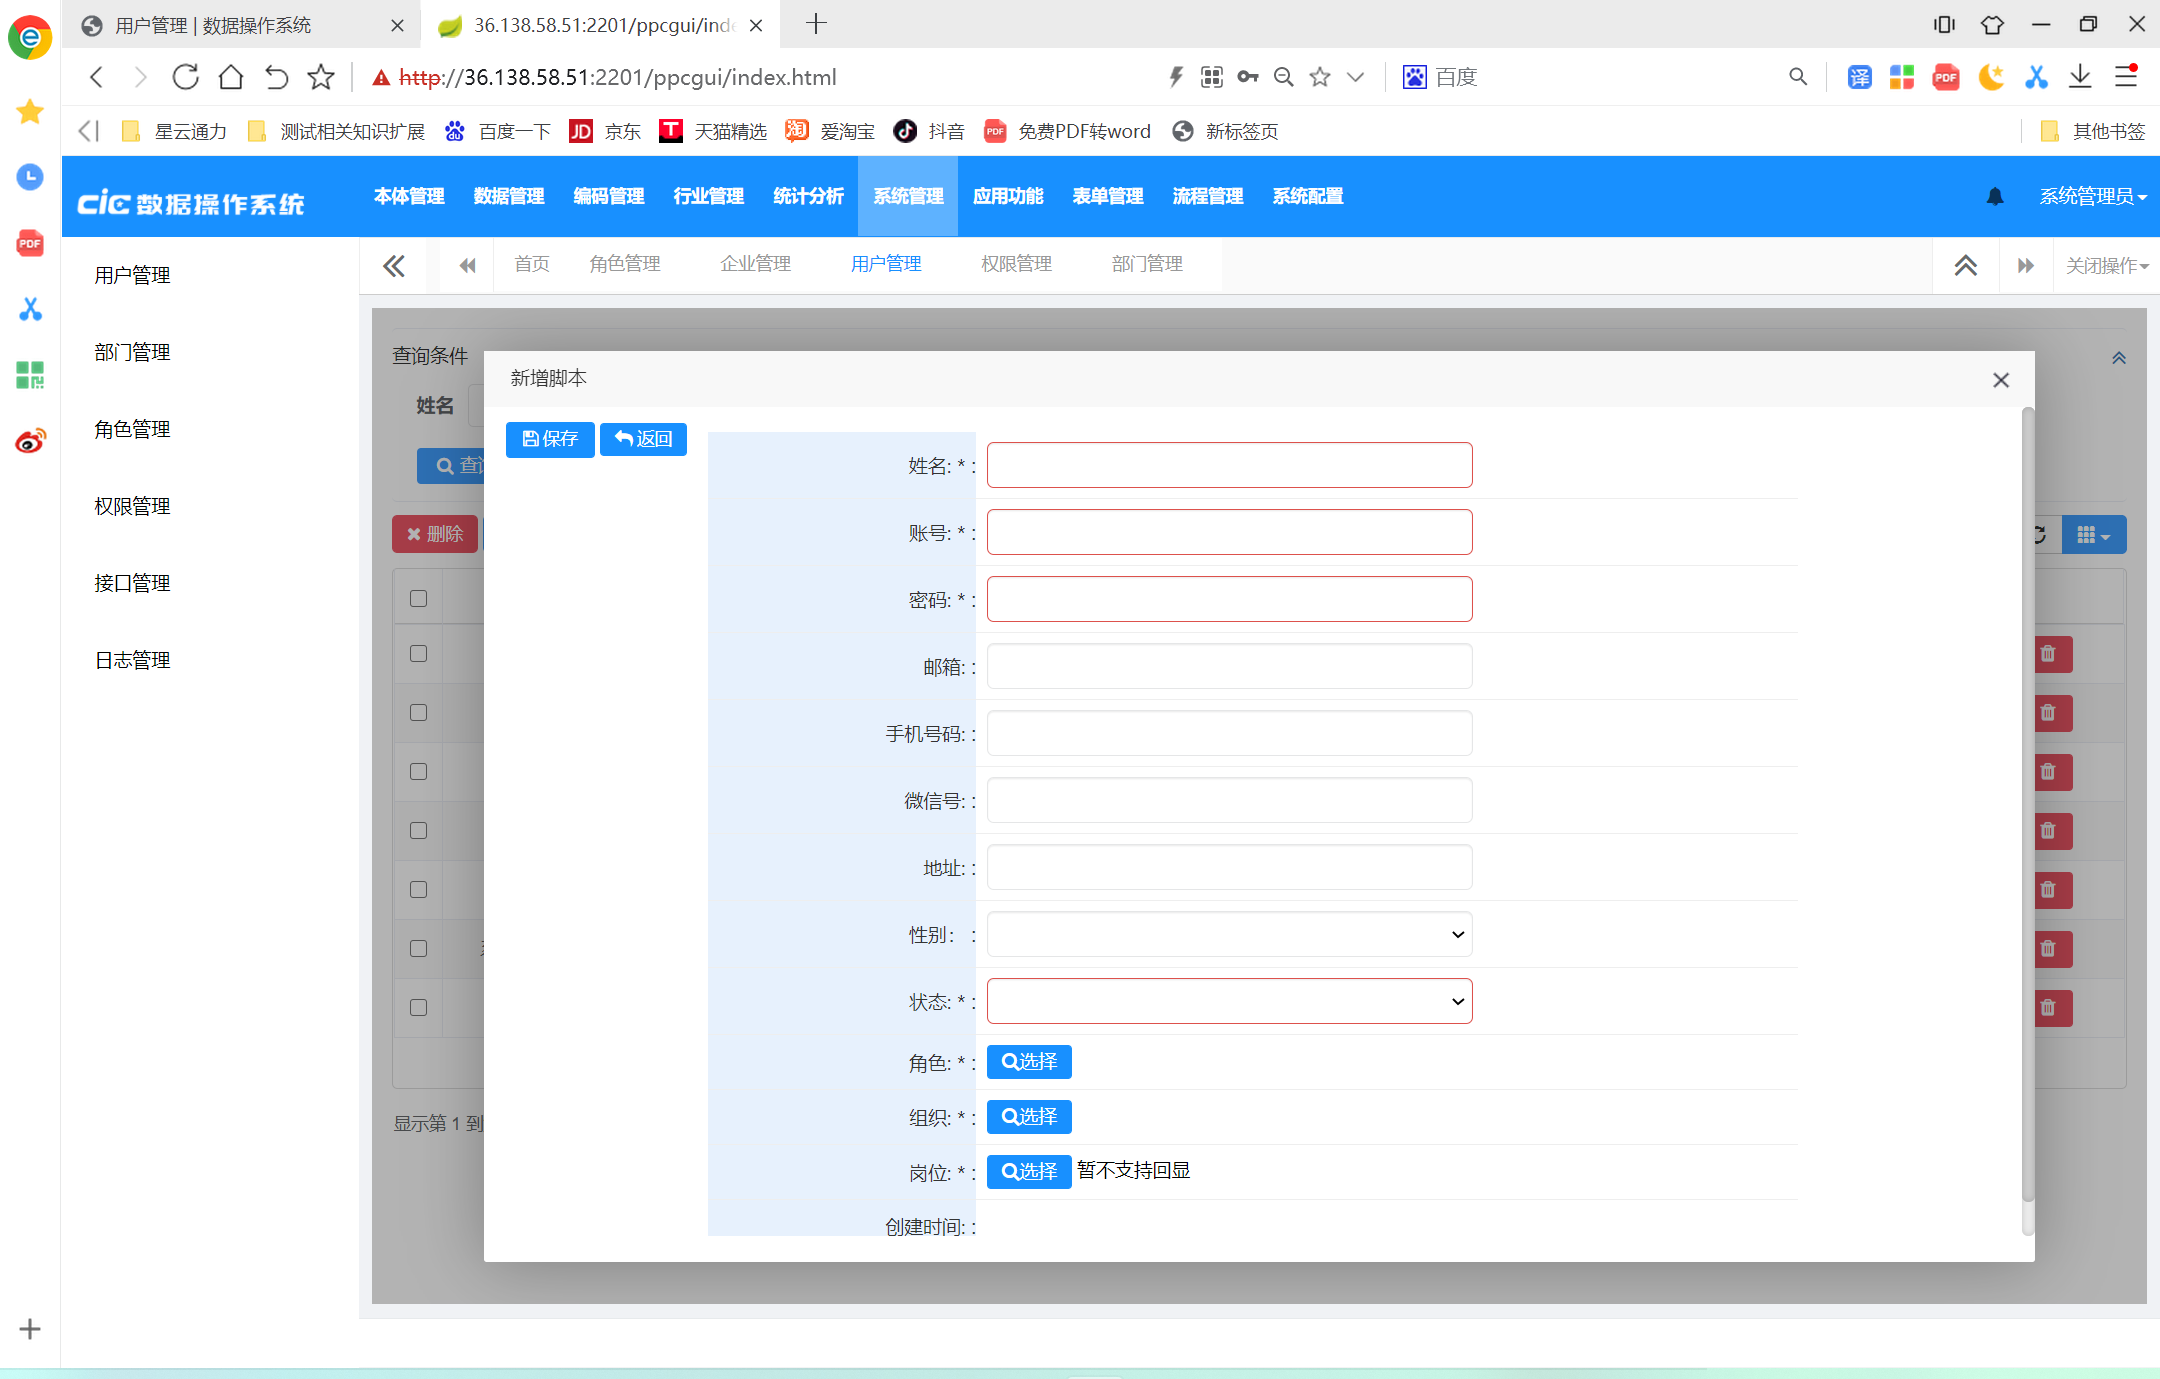The image size is (2160, 1379).
Task: Open the 数据管理 top menu
Action: click(x=508, y=197)
